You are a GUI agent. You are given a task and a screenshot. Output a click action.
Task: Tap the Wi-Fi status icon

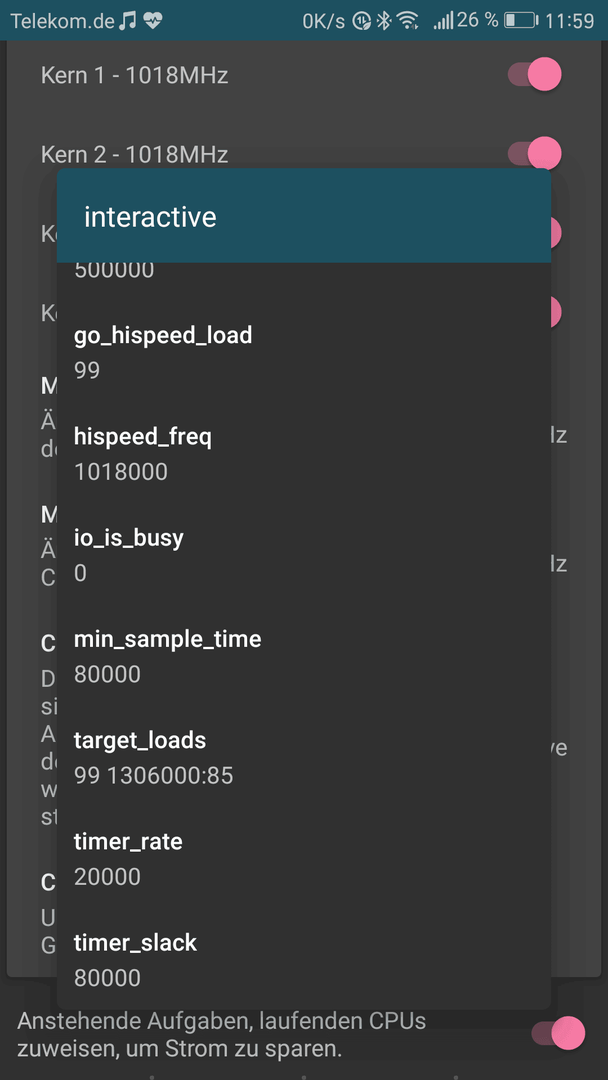point(408,21)
